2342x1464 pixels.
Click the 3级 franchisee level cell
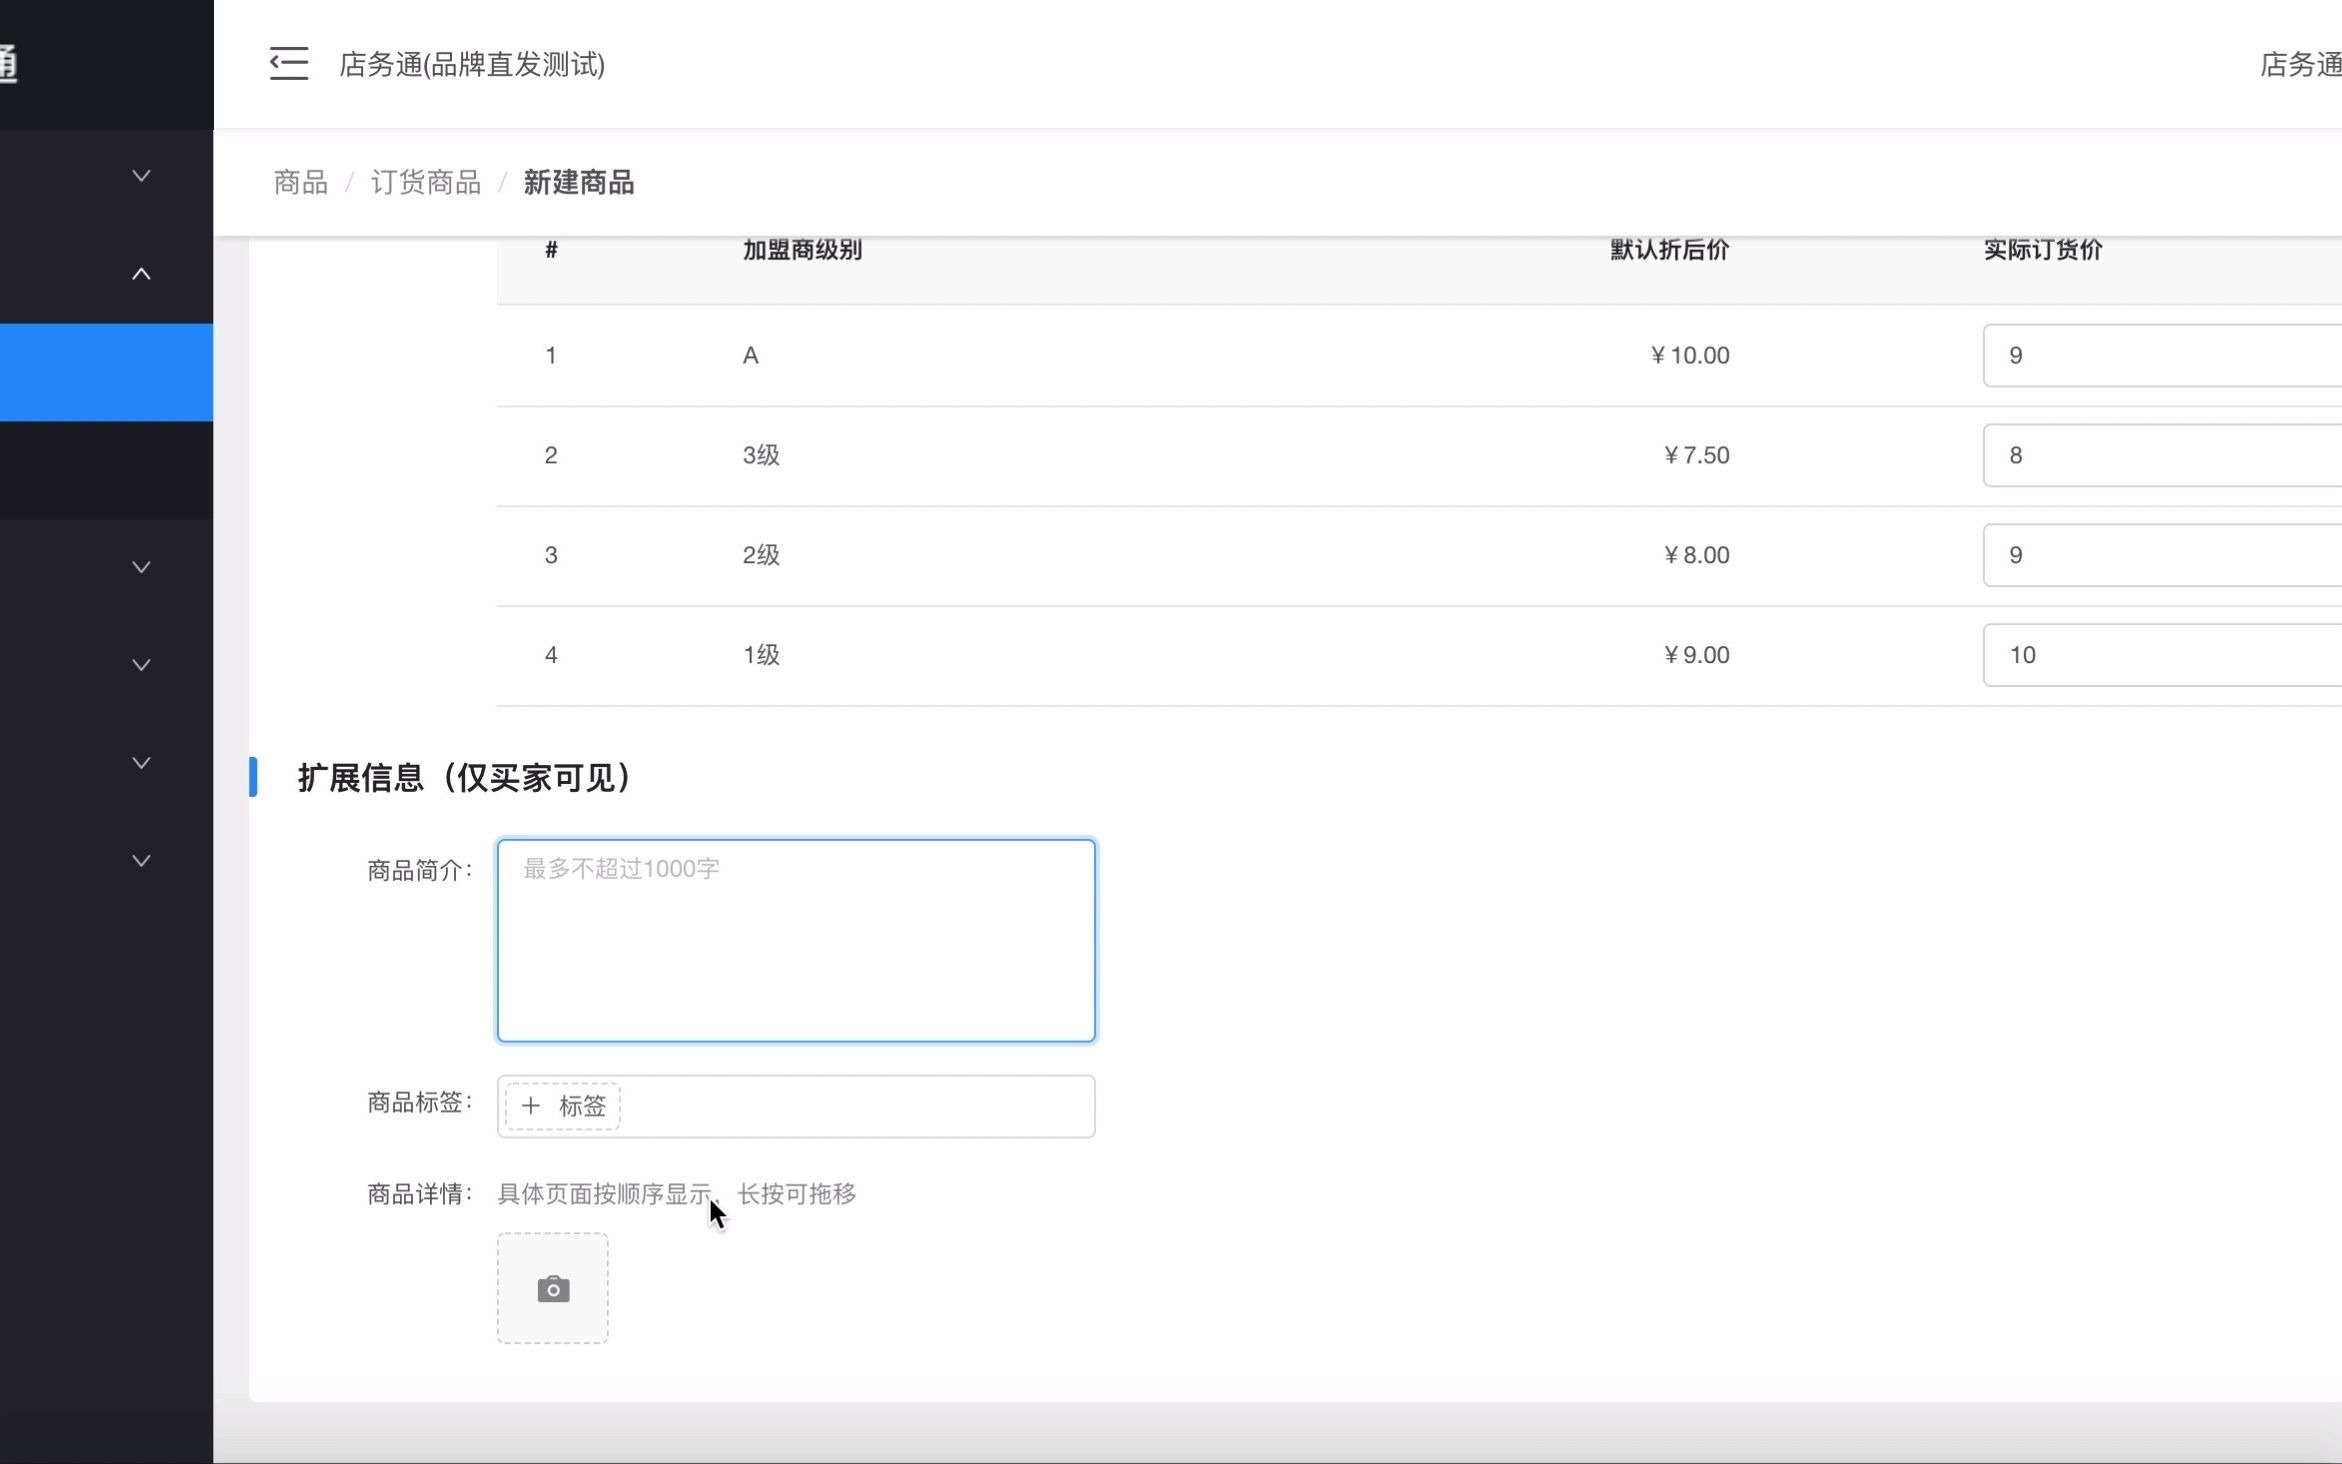coord(761,455)
